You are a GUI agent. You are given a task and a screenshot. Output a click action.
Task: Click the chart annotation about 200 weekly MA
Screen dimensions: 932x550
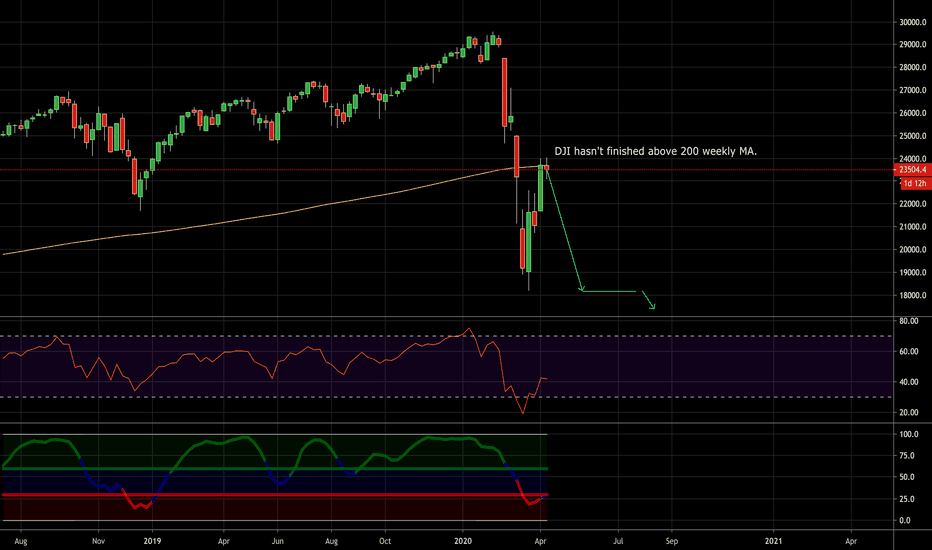[656, 151]
